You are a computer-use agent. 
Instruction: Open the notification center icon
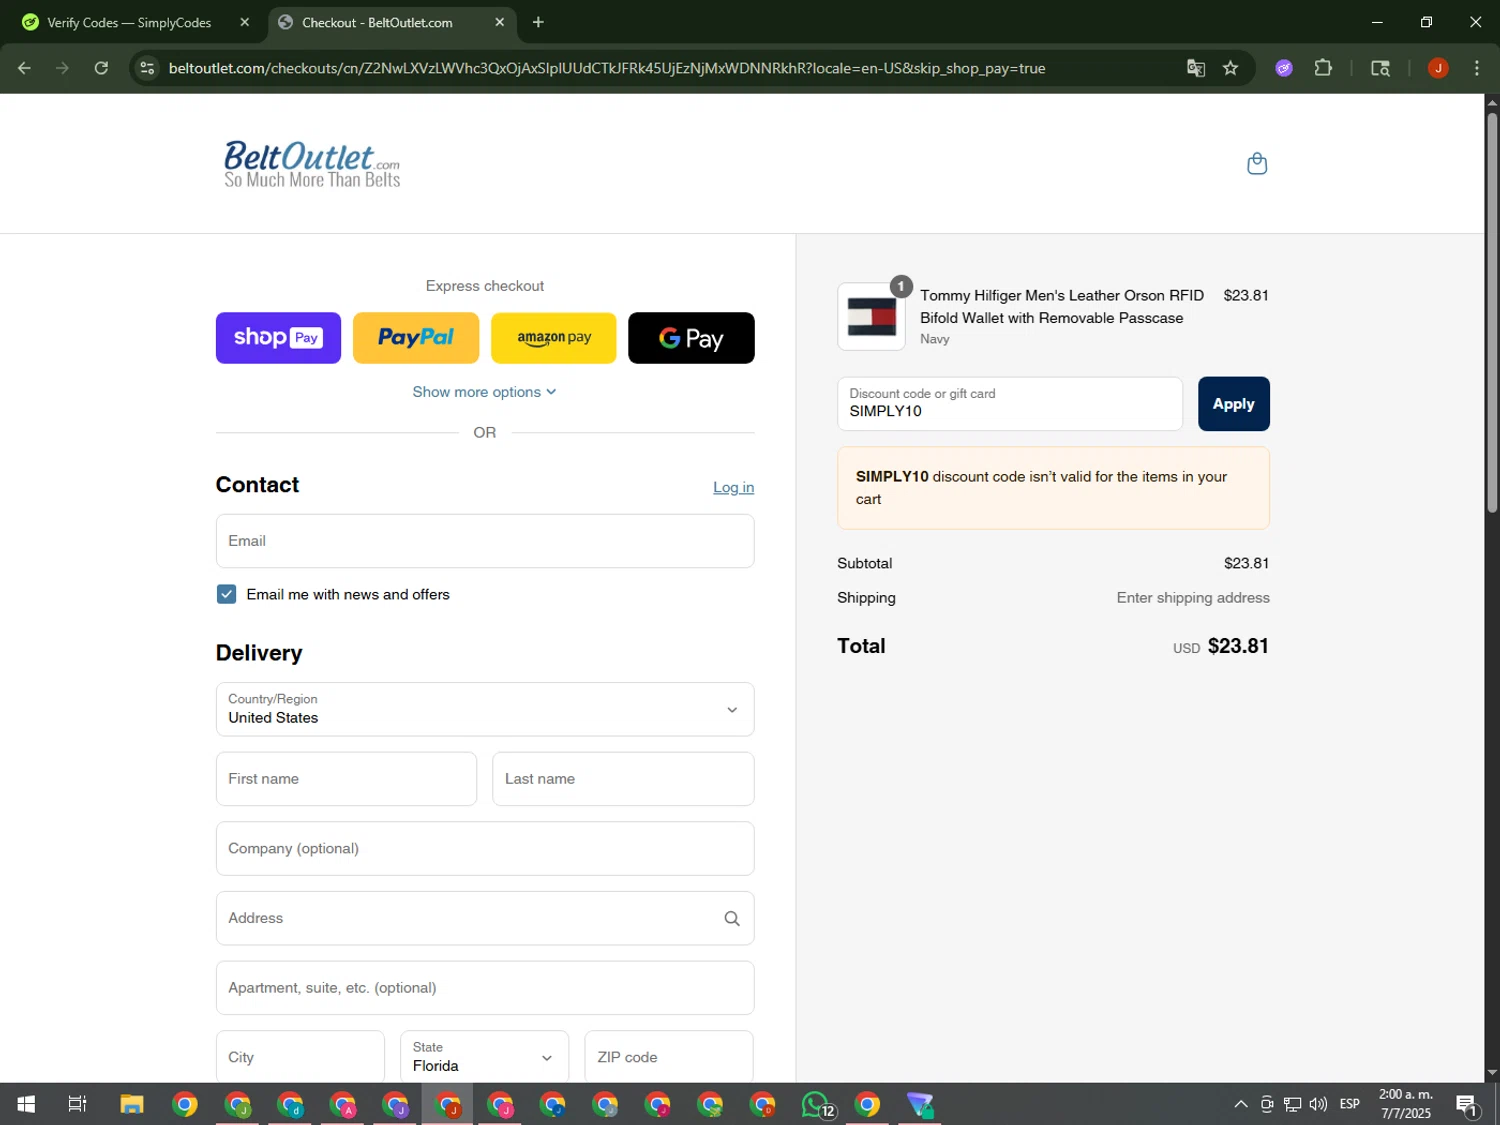1467,1104
